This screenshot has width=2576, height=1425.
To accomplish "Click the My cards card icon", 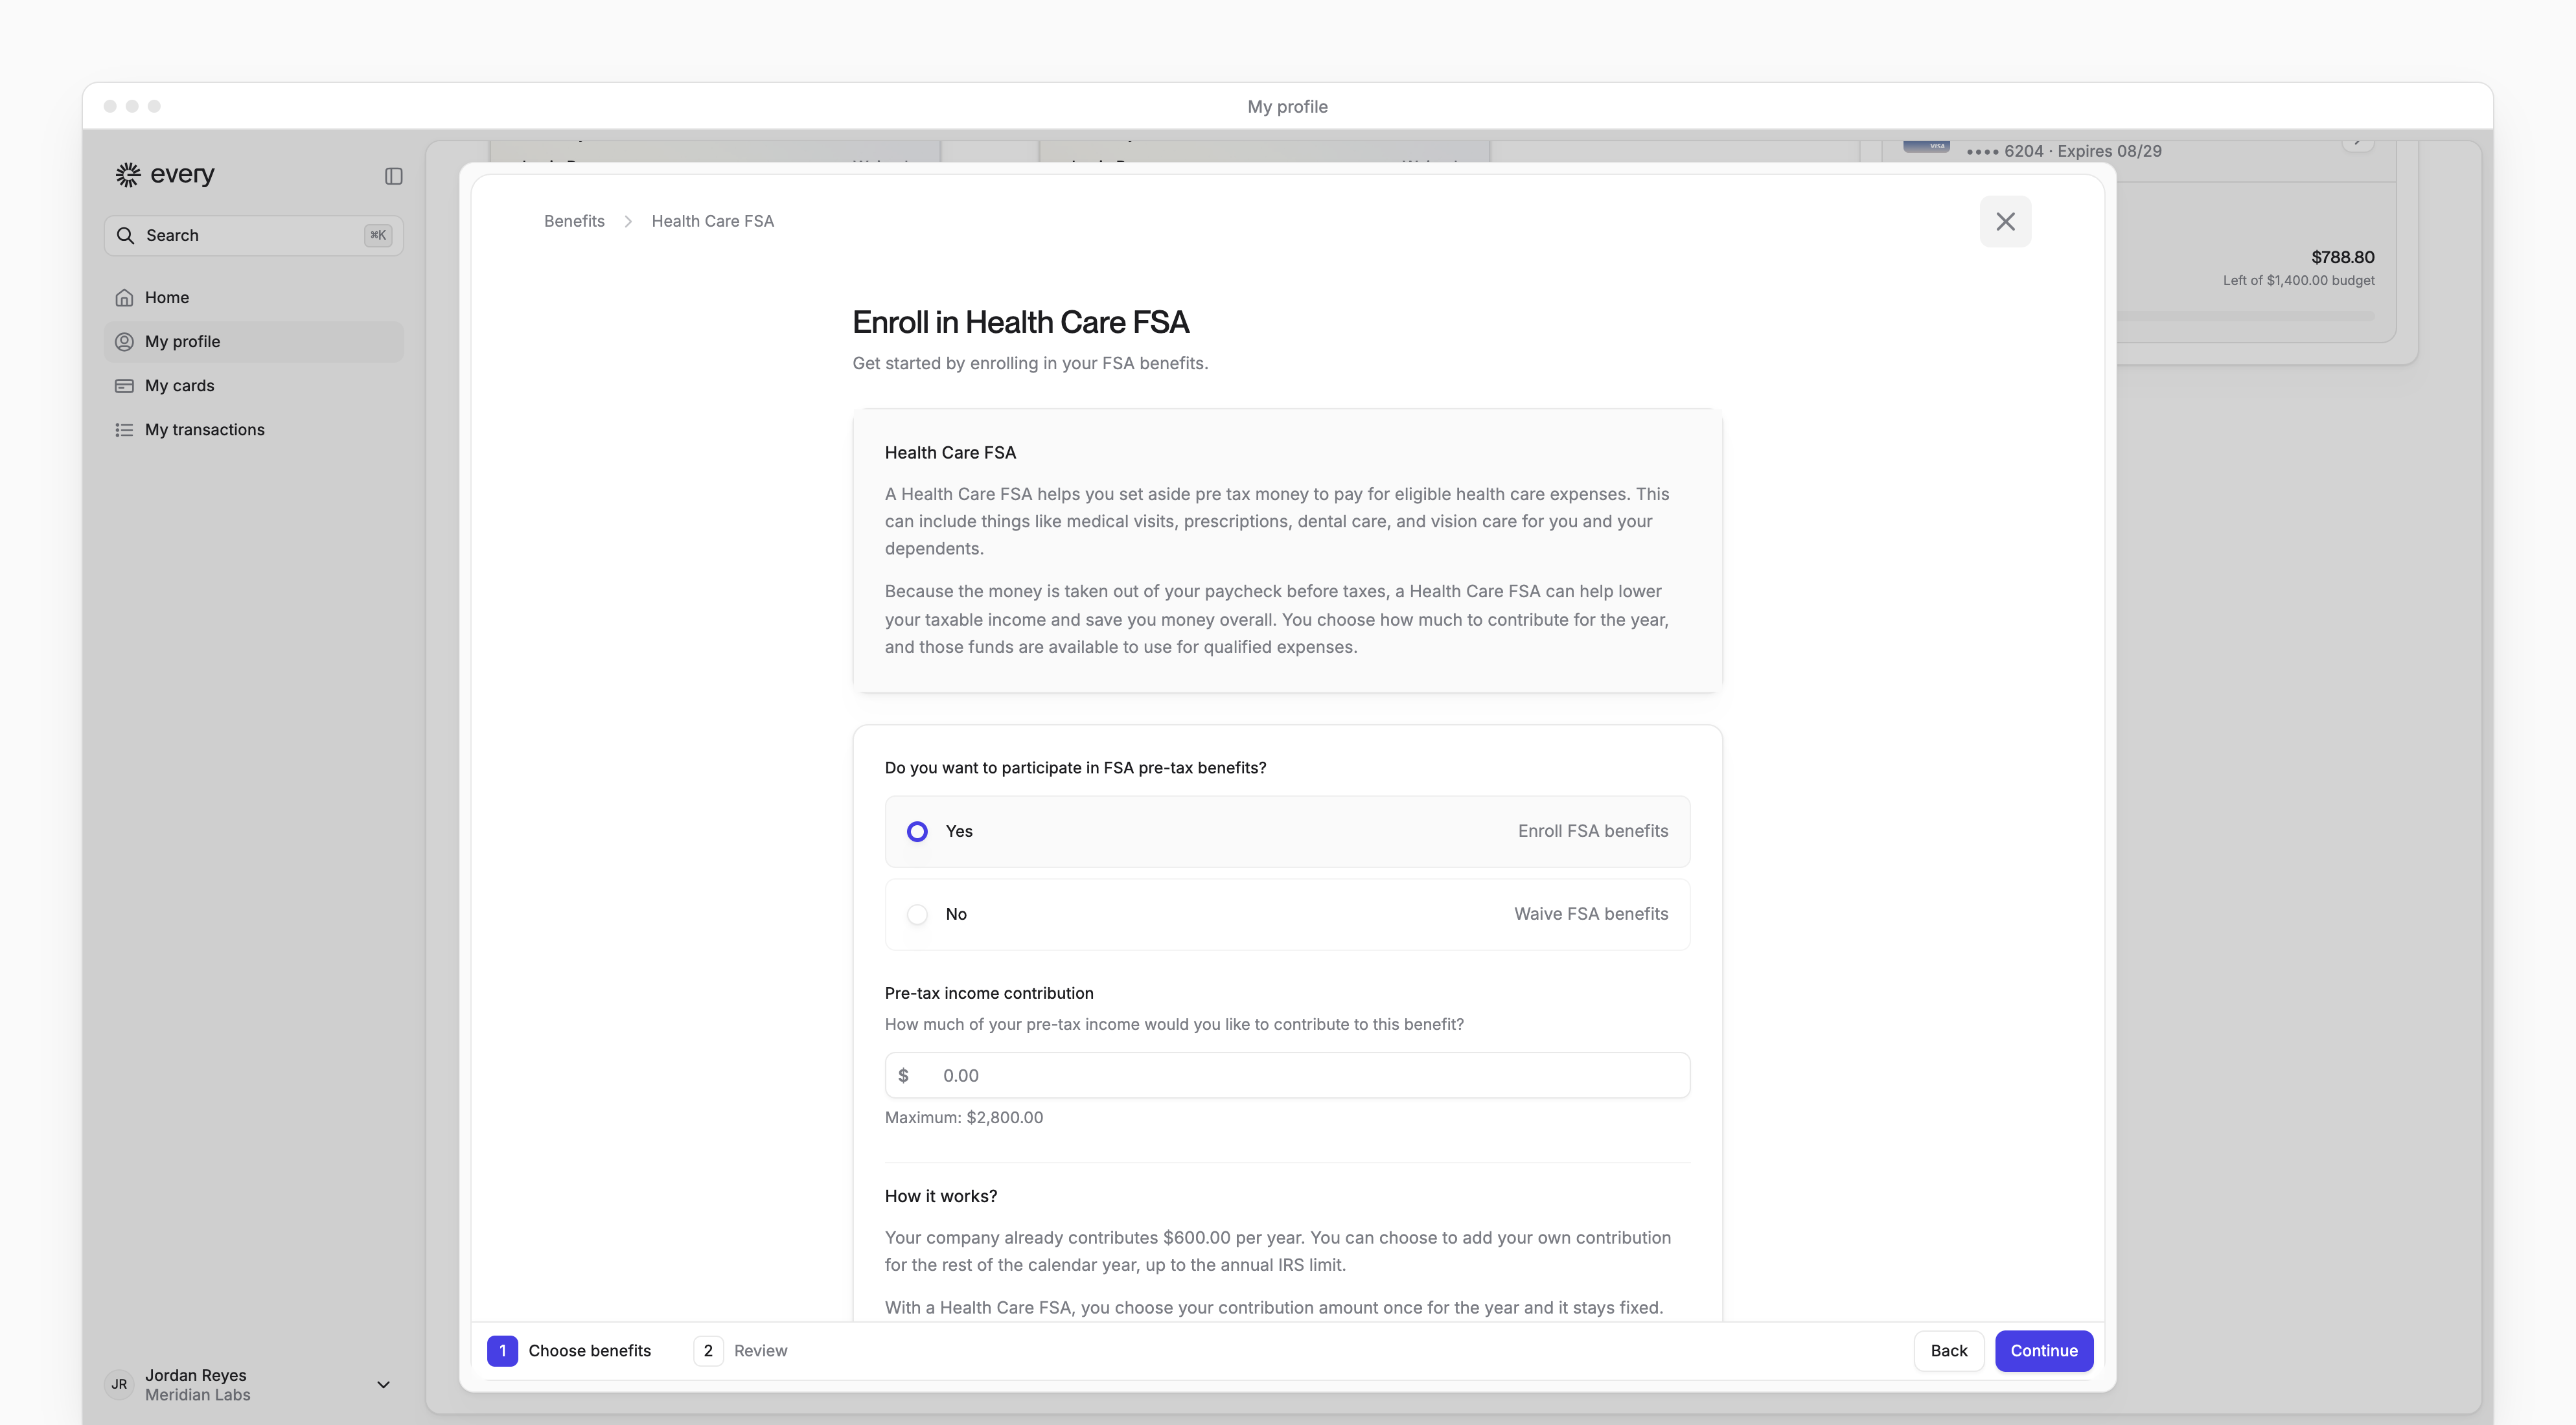I will click(x=124, y=386).
